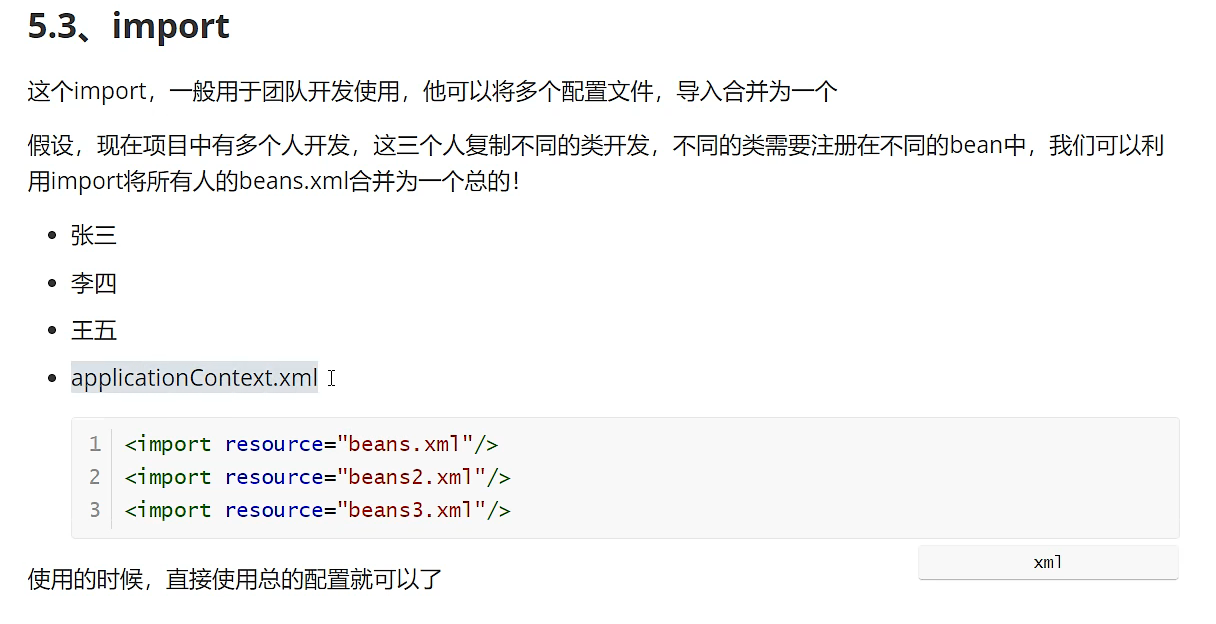The image size is (1216, 624).
Task: Select the 王五 list item
Action: click(x=93, y=331)
